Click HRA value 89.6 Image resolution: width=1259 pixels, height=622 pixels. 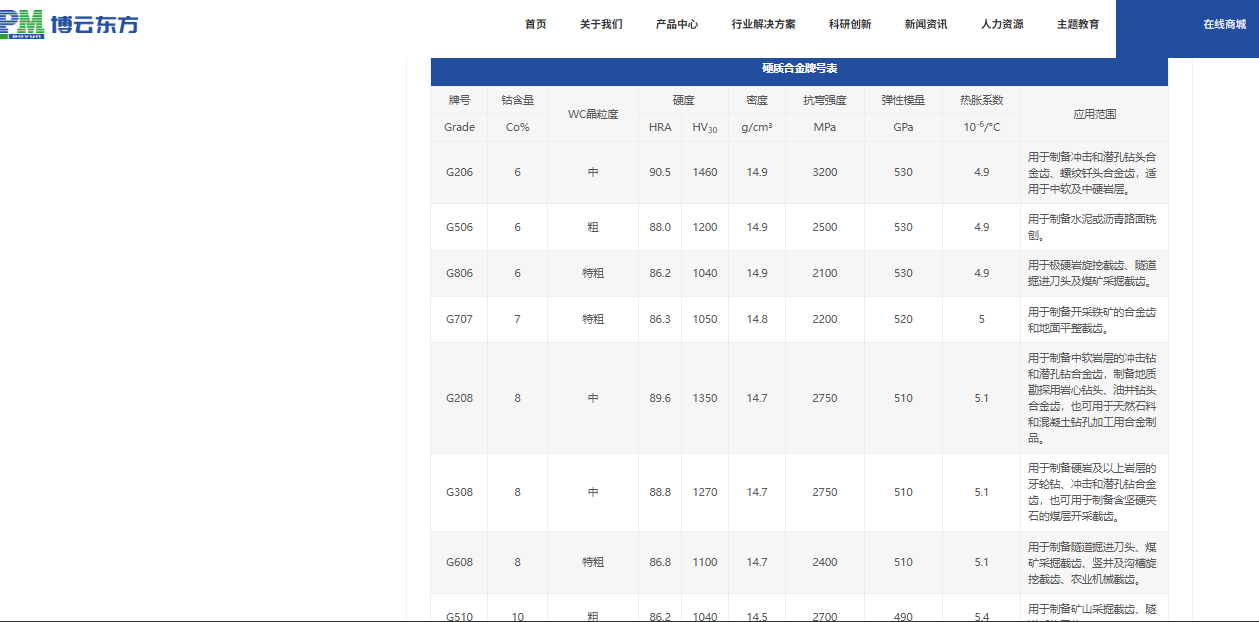pos(660,398)
